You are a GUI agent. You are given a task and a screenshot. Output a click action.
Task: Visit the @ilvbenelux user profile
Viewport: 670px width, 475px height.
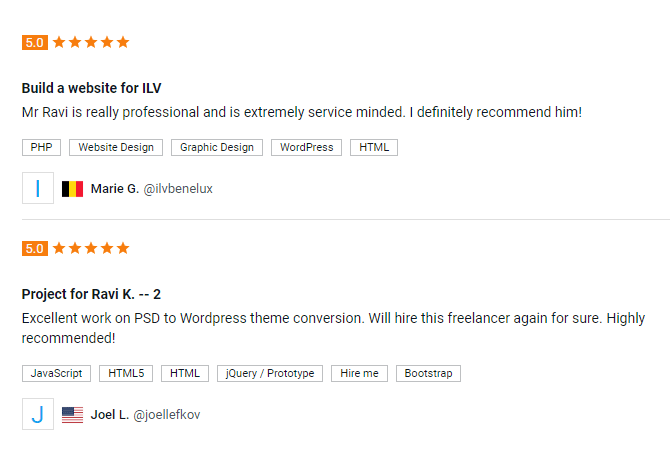(178, 189)
